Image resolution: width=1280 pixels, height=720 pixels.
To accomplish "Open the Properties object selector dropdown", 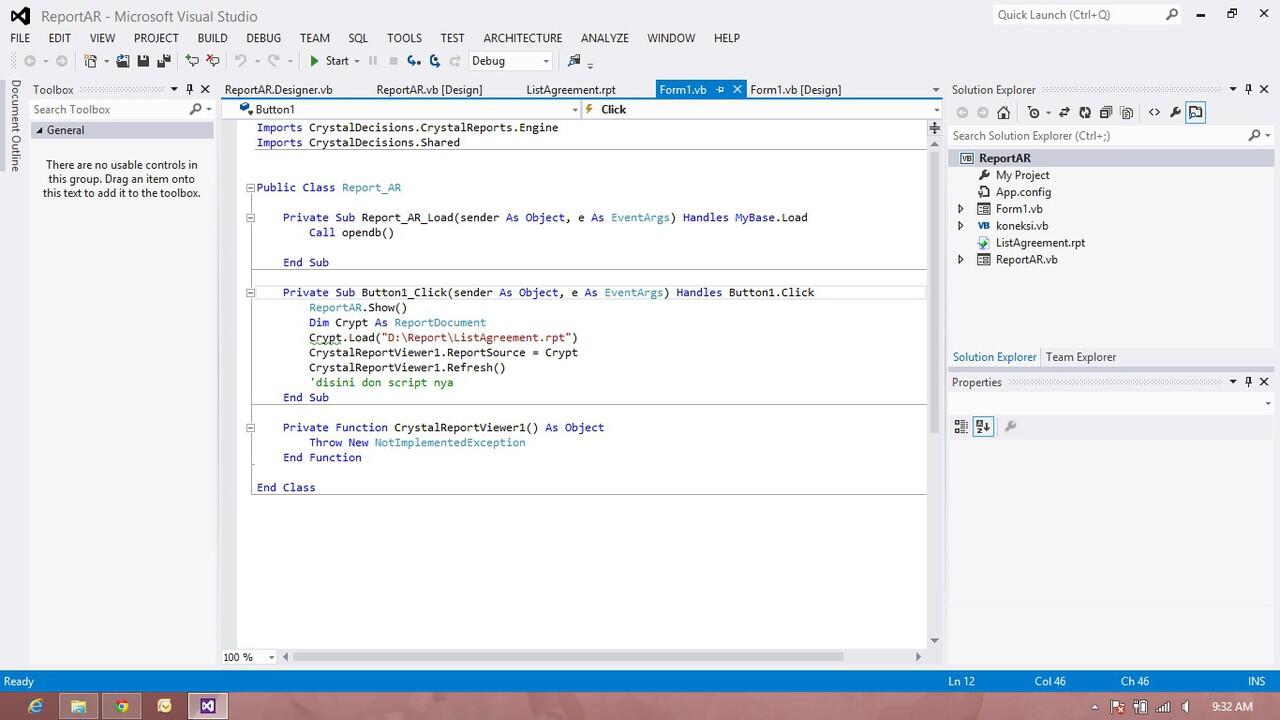I will tap(1268, 404).
